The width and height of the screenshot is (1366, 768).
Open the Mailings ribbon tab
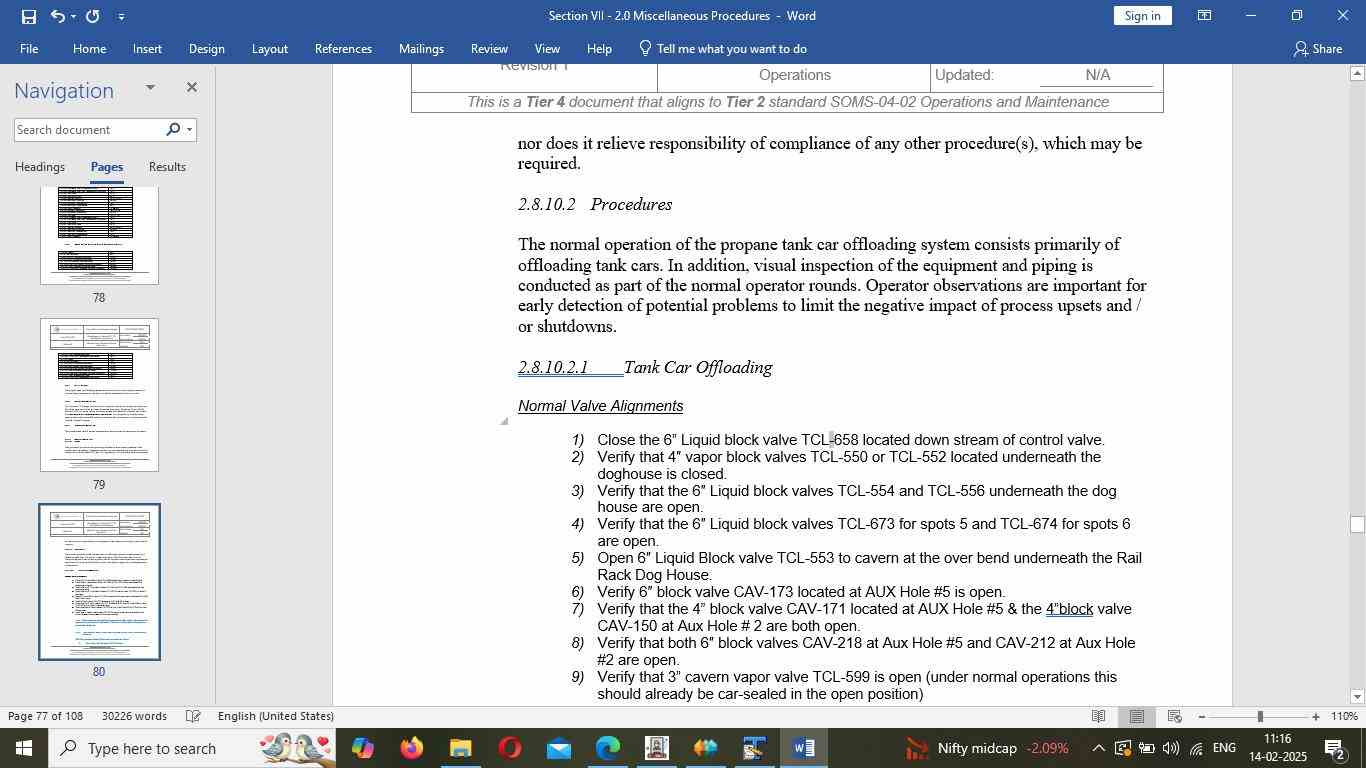pos(421,48)
